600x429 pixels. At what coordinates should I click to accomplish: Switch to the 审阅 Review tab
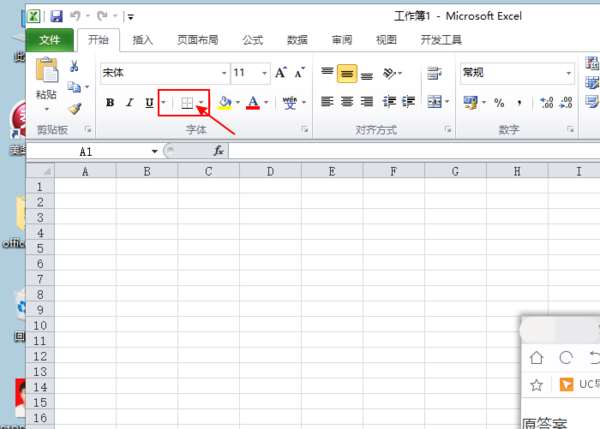pyautogui.click(x=342, y=40)
